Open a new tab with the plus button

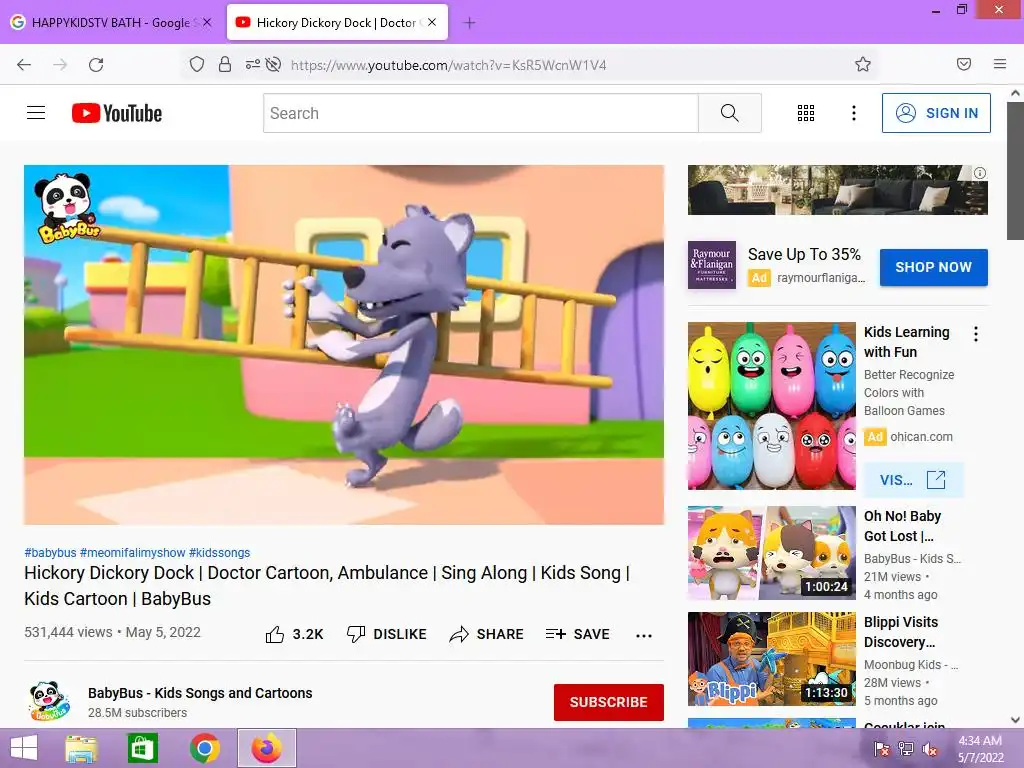click(469, 23)
